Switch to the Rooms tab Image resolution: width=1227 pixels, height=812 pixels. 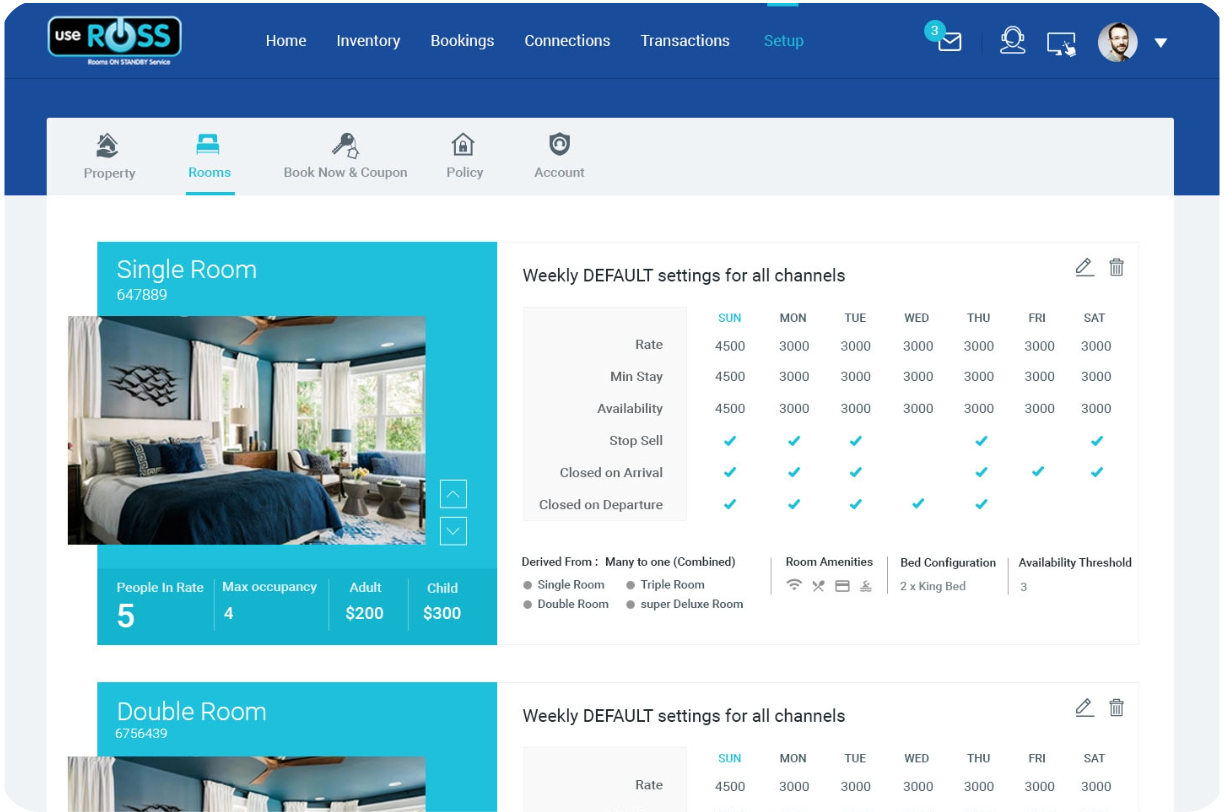(x=209, y=157)
